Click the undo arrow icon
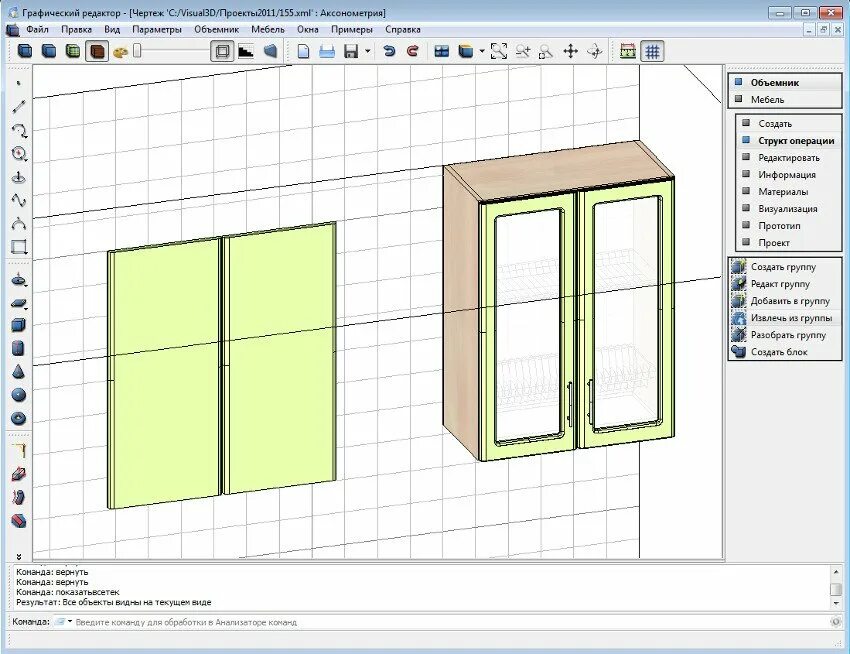The width and height of the screenshot is (850, 654). coord(389,52)
